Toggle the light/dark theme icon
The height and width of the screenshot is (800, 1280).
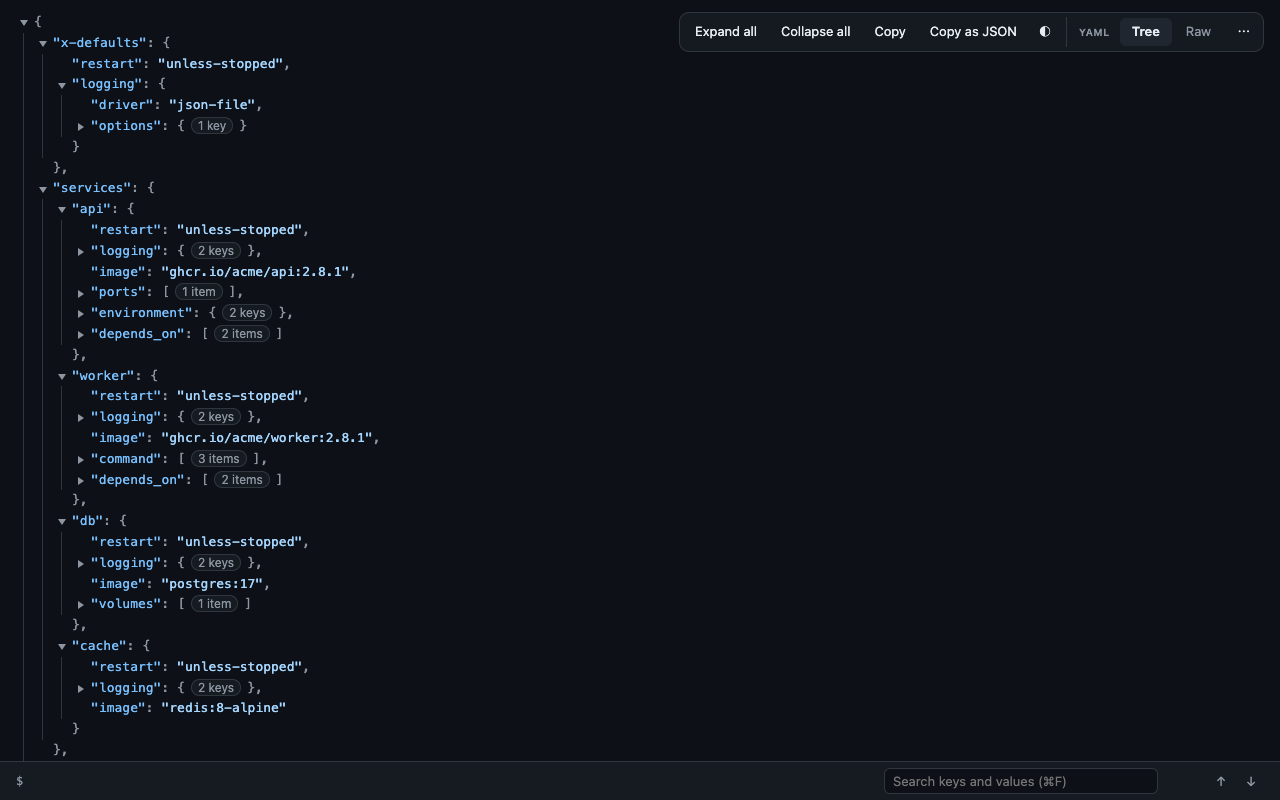pos(1045,31)
